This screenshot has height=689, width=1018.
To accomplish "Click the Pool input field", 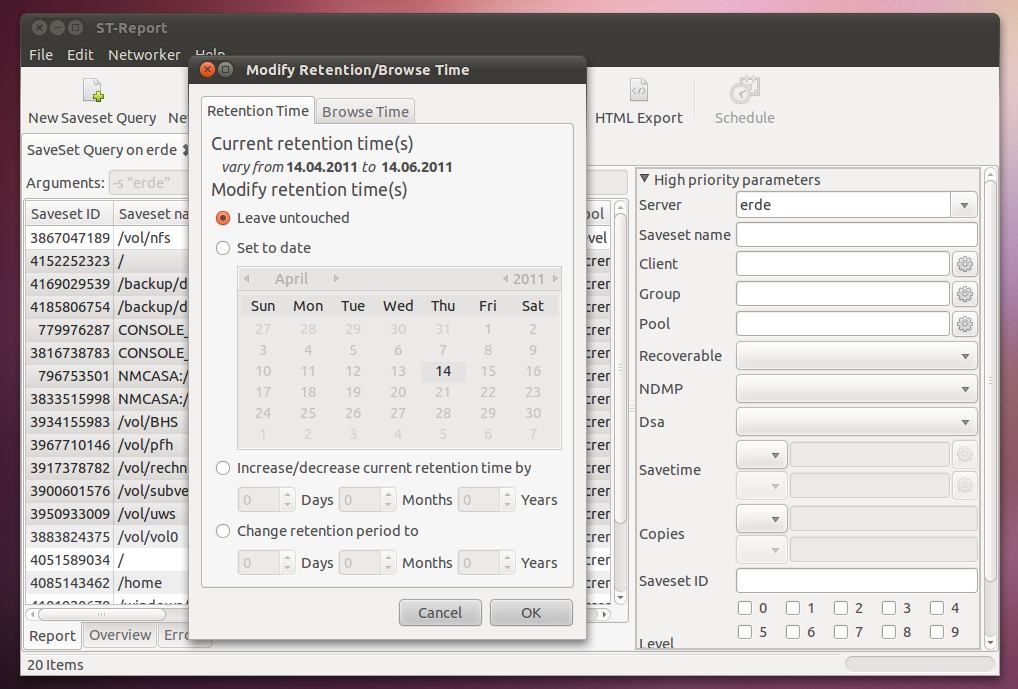I will (843, 324).
